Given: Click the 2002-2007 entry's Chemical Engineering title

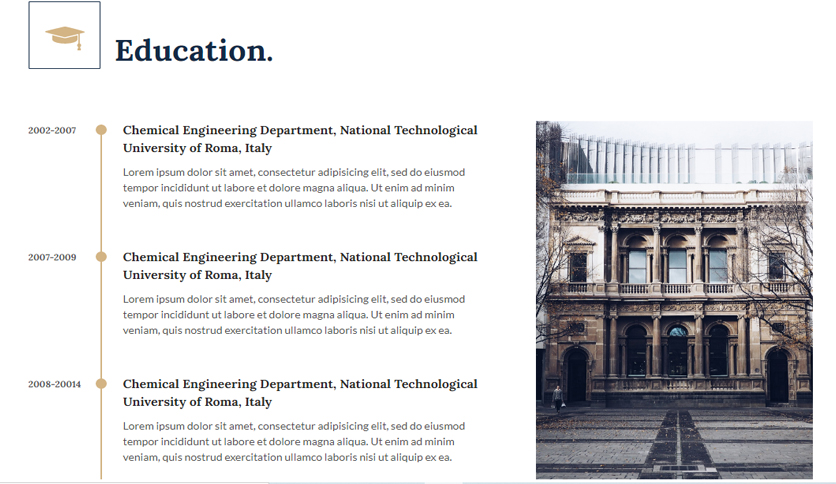Looking at the screenshot, I should [300, 139].
